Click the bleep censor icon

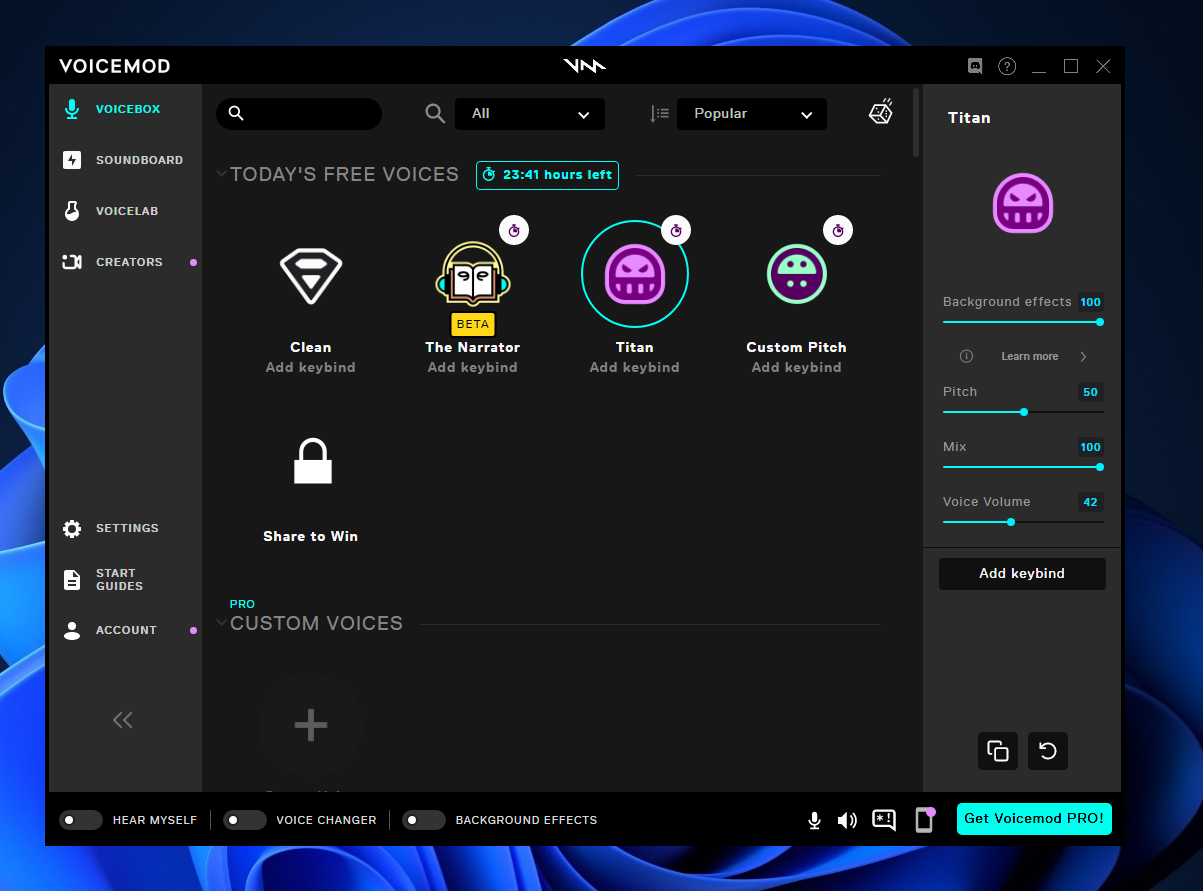[882, 820]
